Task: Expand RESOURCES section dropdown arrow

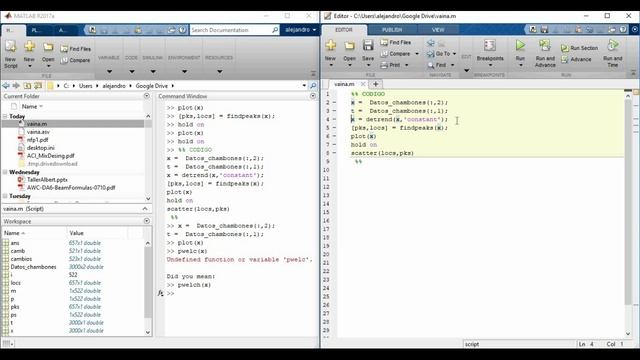Action: (x=219, y=71)
